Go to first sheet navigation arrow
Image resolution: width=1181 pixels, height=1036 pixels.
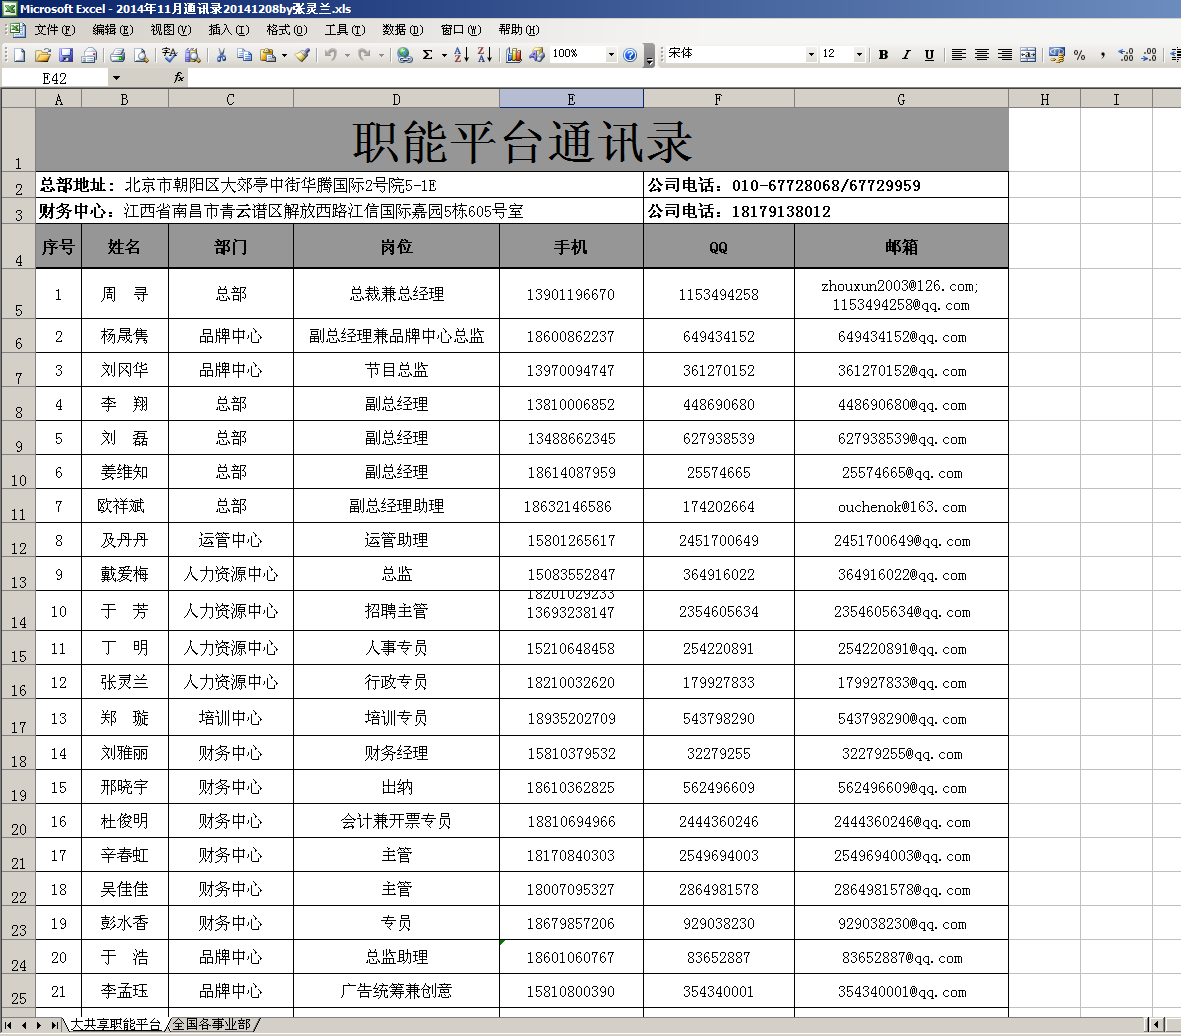(x=8, y=1025)
